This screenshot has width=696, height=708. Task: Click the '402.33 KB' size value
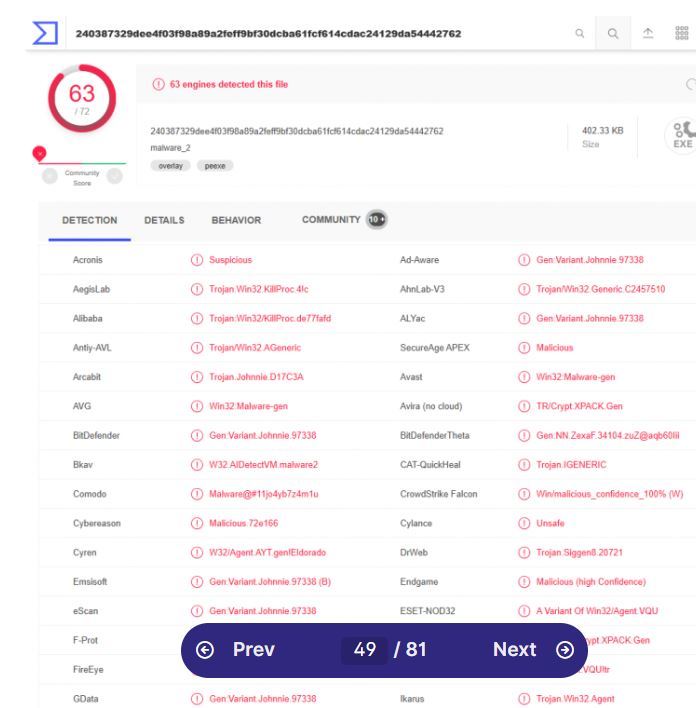click(603, 130)
